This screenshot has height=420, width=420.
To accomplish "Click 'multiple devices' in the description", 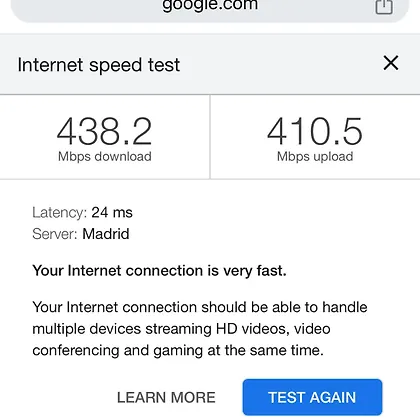I will click(87, 329).
